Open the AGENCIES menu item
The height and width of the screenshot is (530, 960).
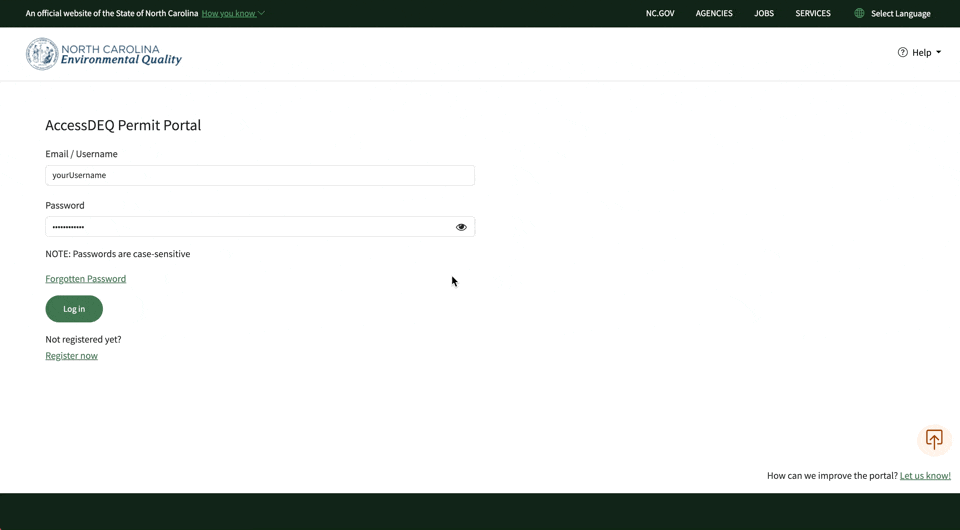pos(714,13)
